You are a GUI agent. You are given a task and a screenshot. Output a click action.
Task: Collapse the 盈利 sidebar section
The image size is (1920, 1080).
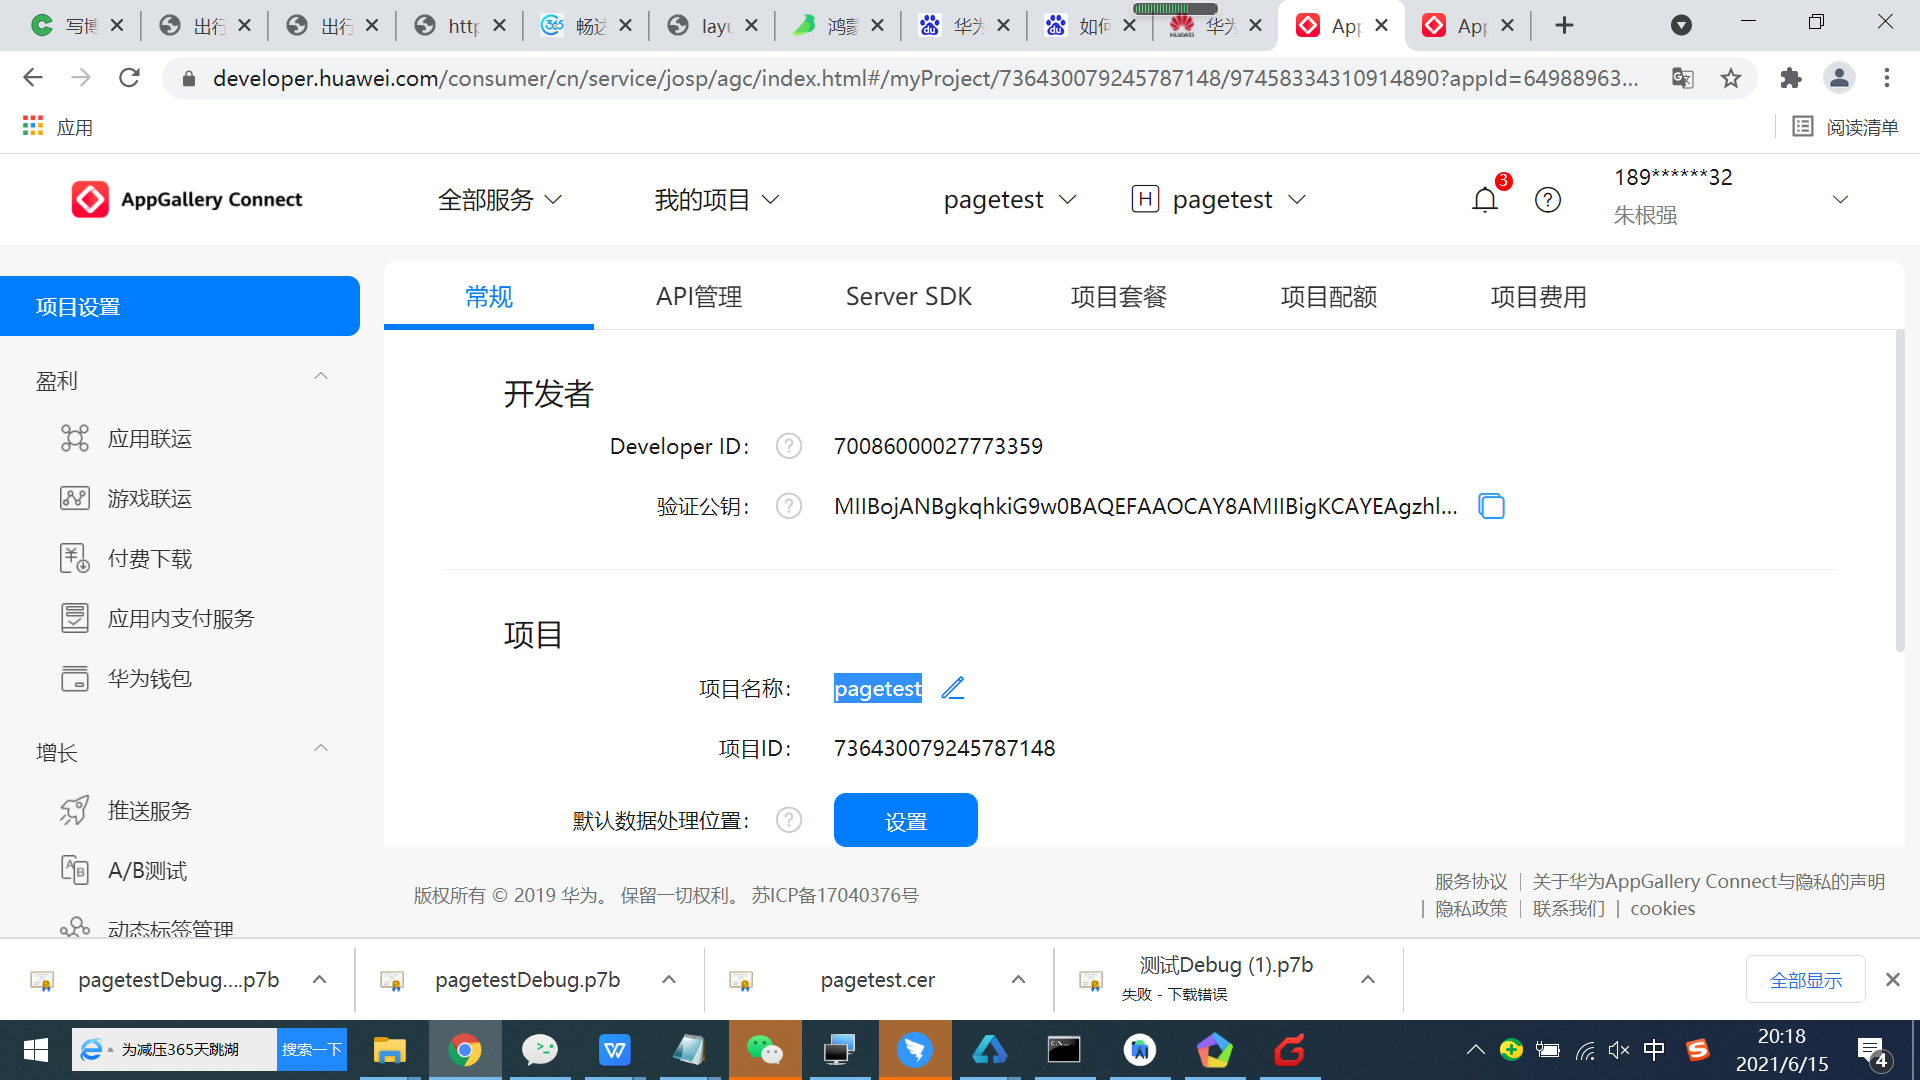click(321, 377)
